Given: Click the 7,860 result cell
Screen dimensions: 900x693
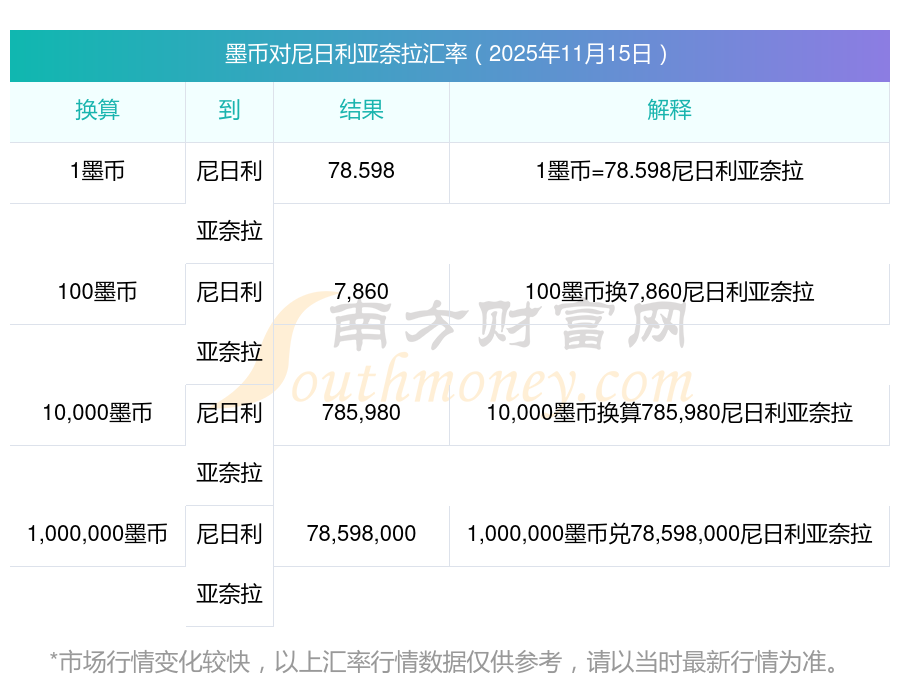Looking at the screenshot, I should [361, 292].
